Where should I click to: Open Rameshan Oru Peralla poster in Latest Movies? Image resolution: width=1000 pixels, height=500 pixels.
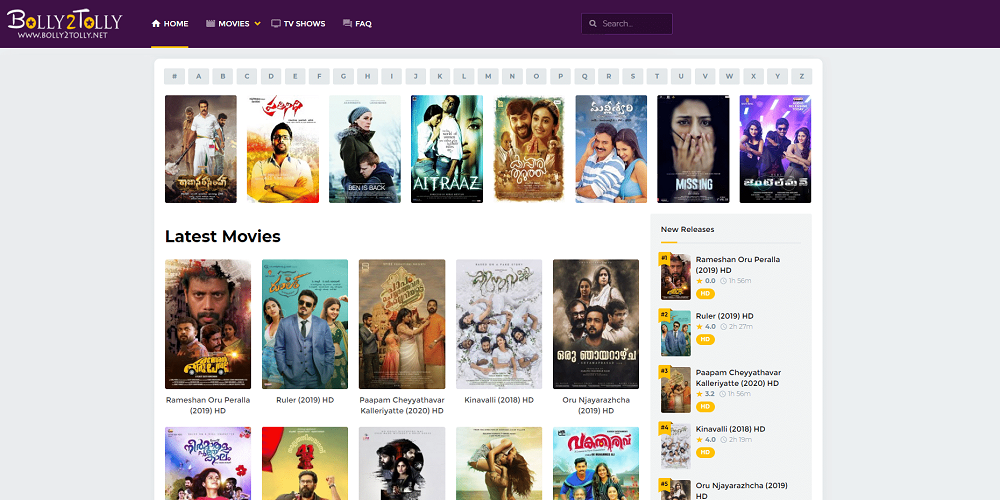coord(208,324)
